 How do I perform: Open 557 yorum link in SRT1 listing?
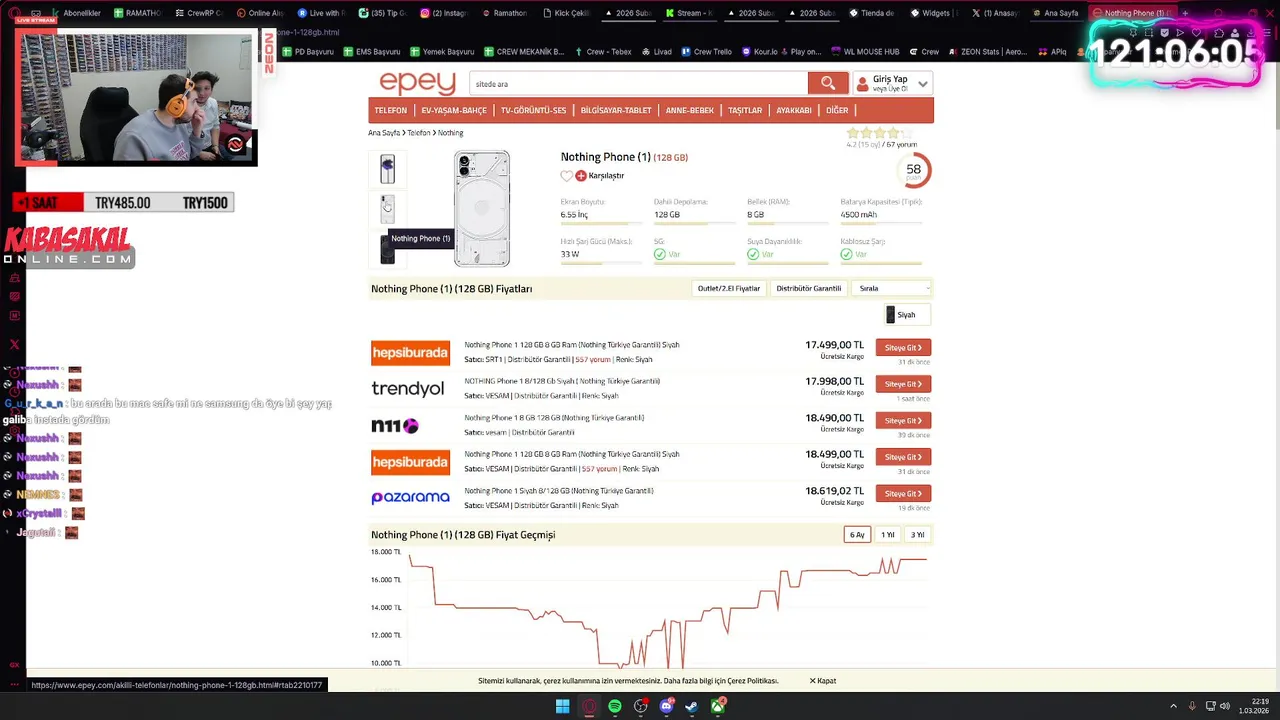[x=592, y=359]
